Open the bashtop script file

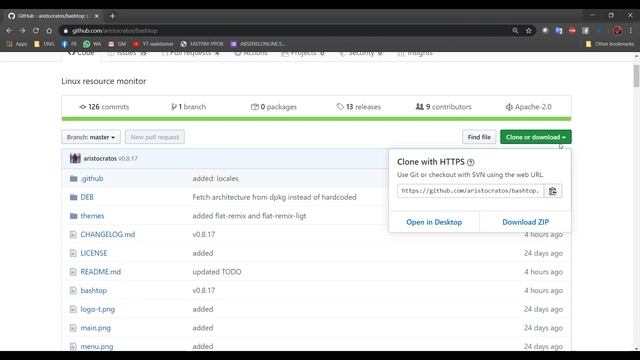[93, 291]
